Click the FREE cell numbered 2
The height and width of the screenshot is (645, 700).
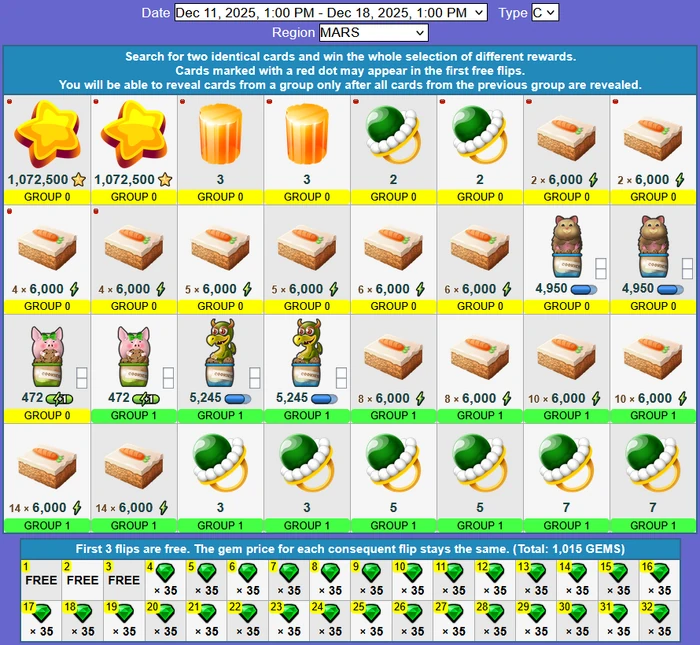[83, 580]
